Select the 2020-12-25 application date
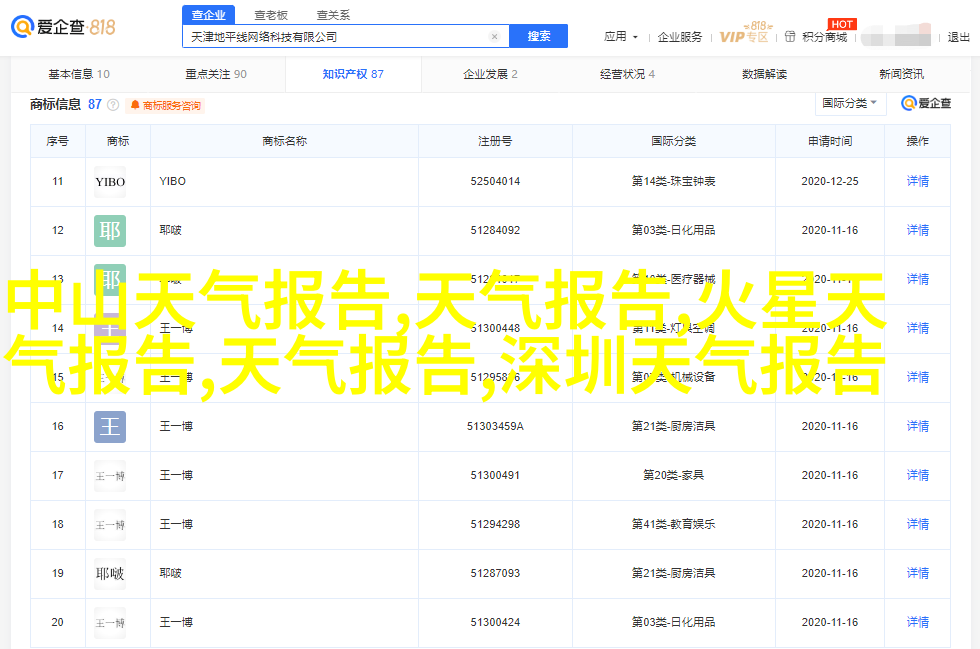The image size is (980, 649). point(830,181)
